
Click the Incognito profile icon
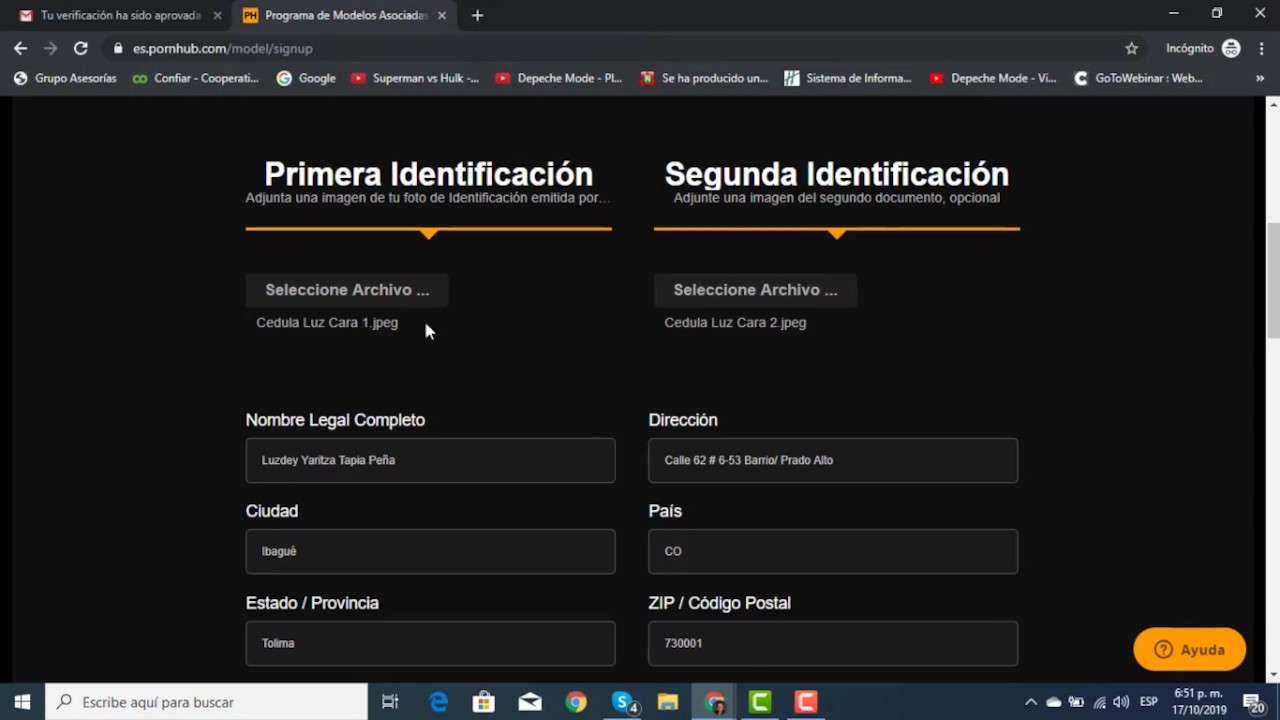point(1231,48)
